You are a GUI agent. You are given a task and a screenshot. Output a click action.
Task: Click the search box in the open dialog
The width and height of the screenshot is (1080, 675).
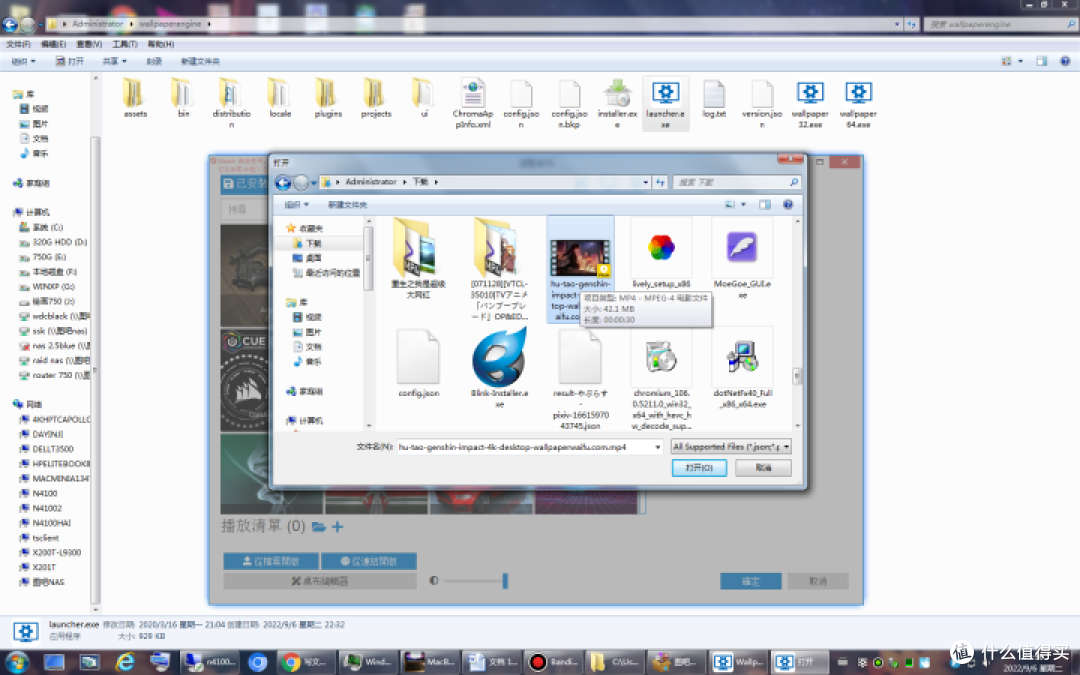pos(736,183)
